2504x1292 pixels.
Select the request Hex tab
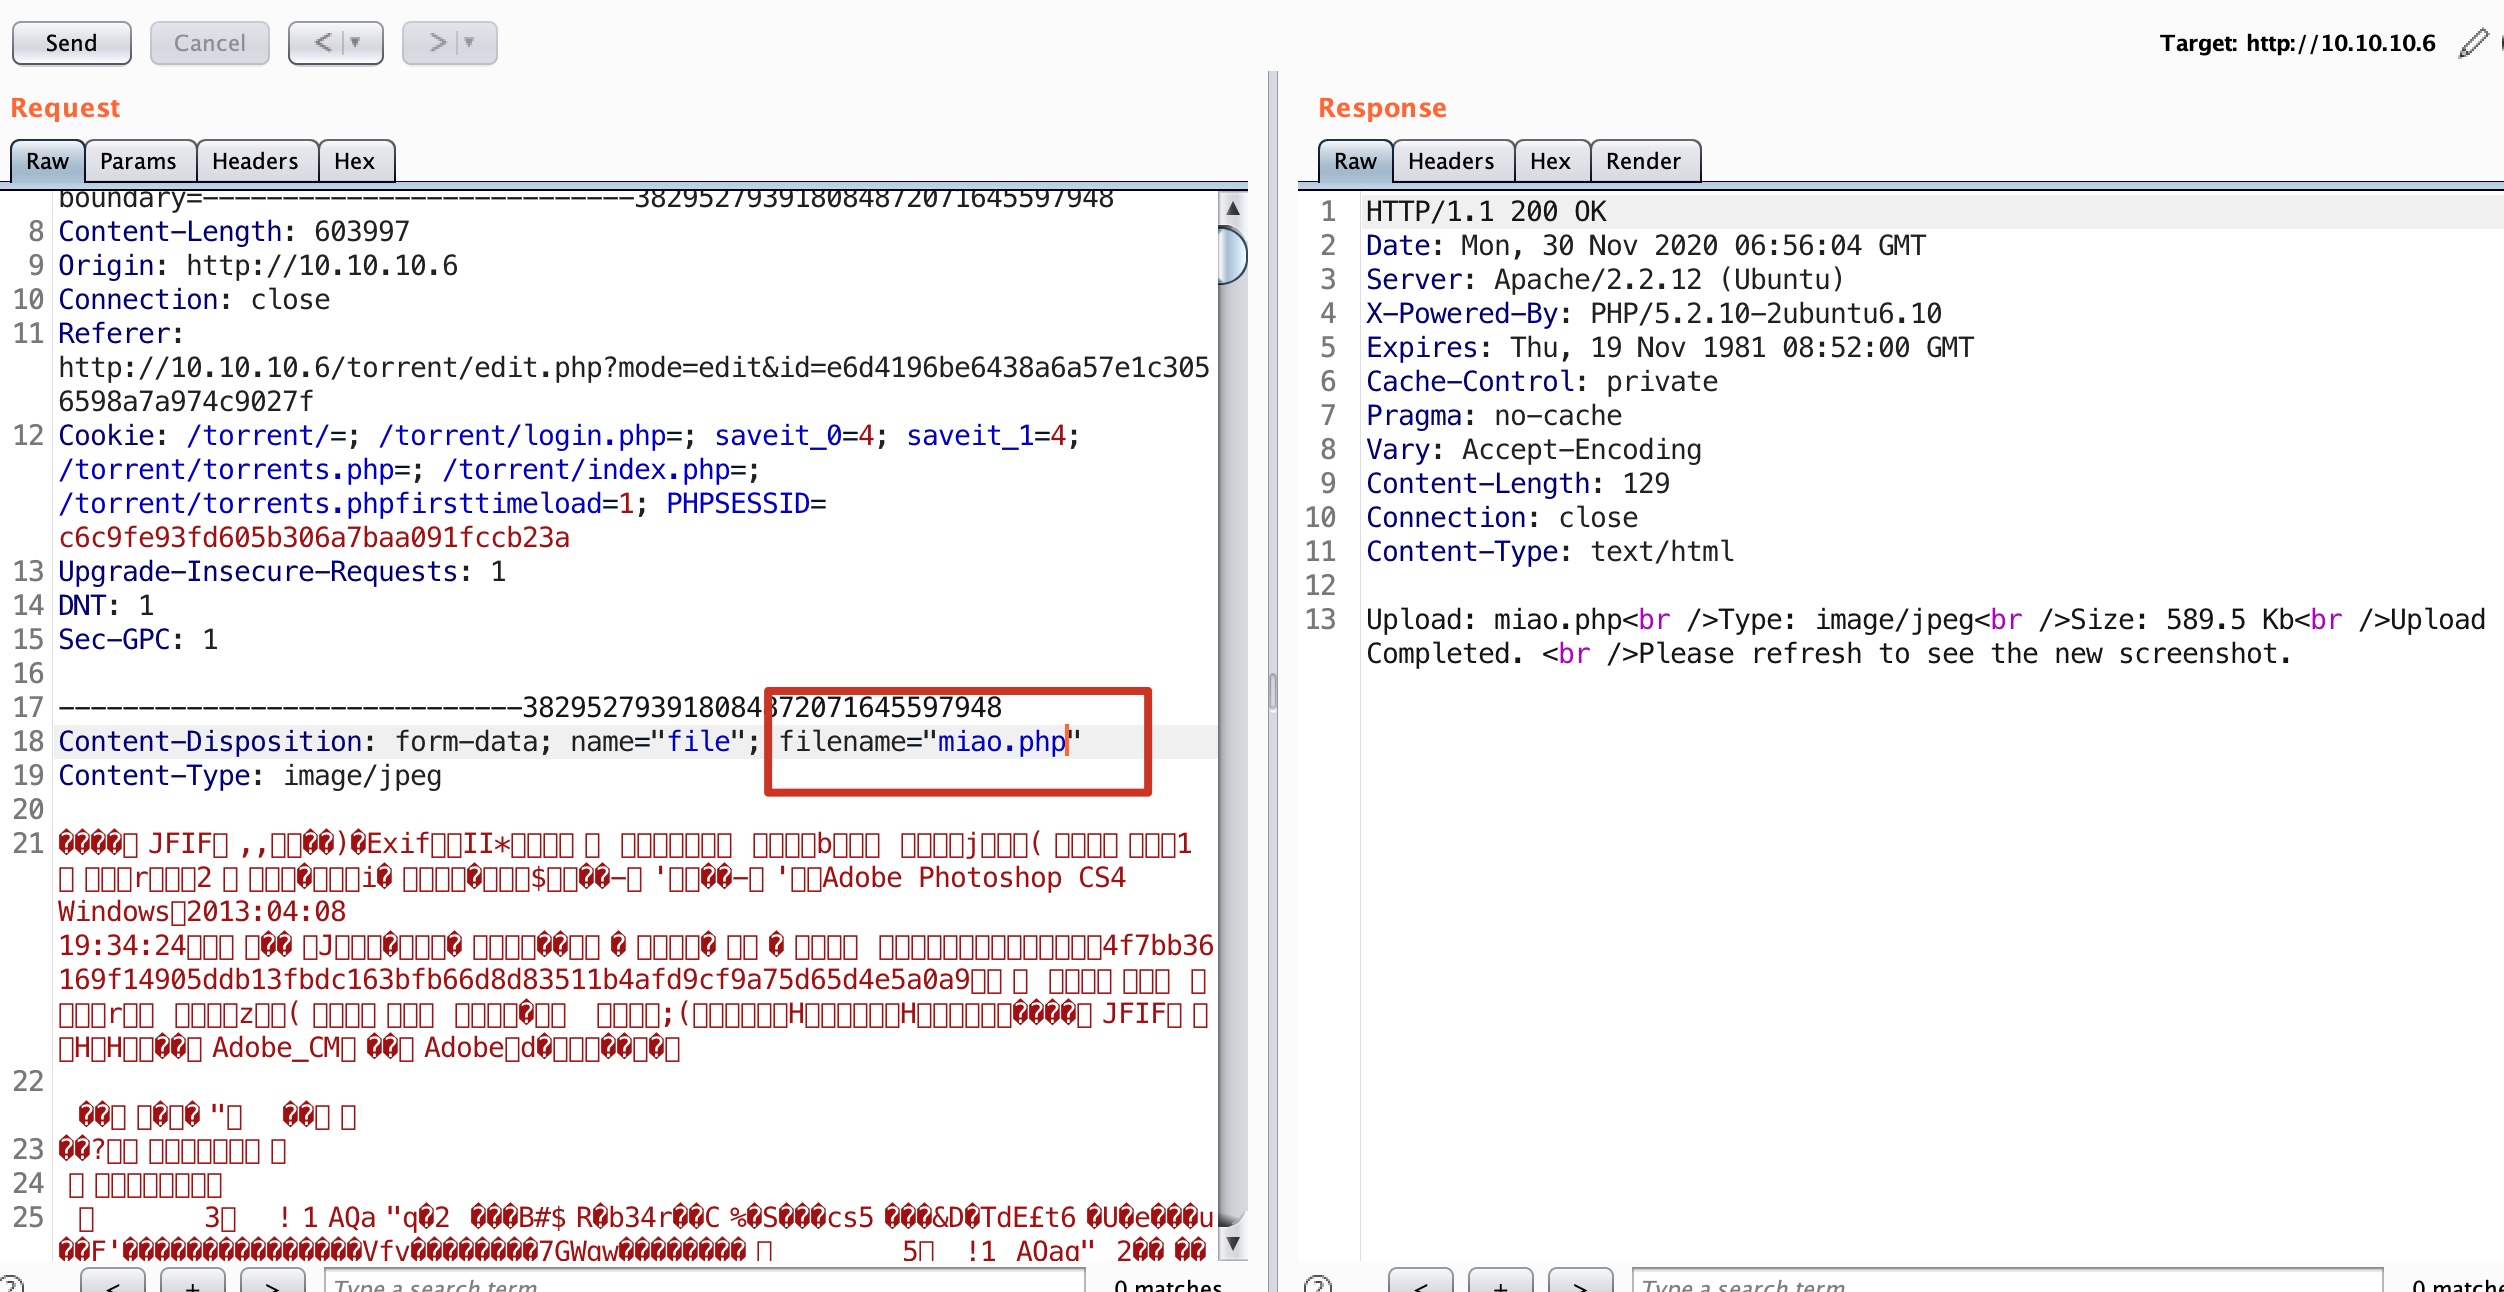click(x=354, y=161)
